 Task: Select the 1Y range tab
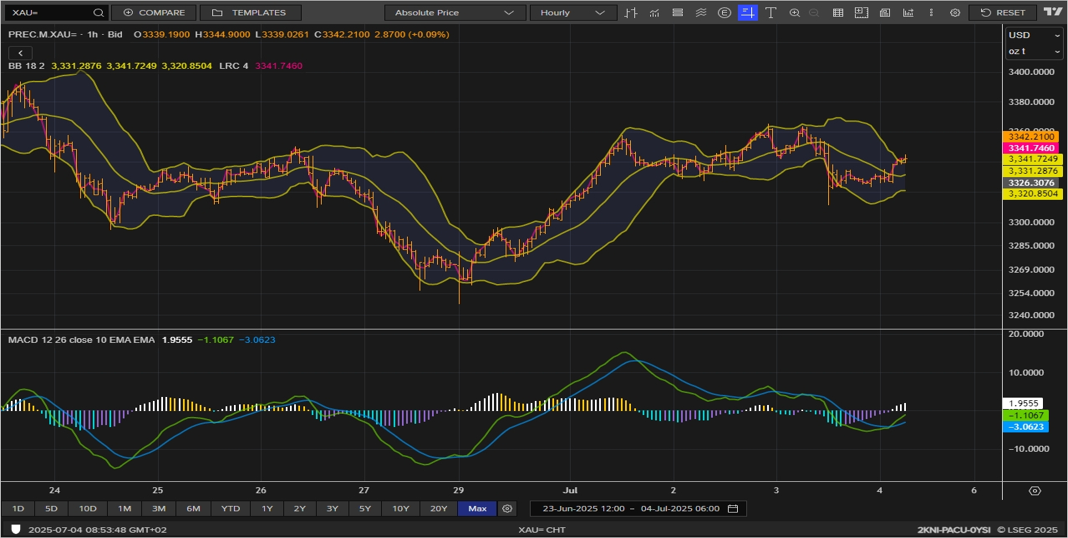pos(267,509)
